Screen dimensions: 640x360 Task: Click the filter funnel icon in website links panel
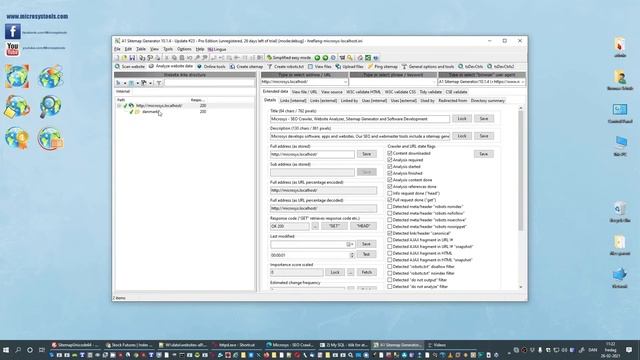[159, 83]
